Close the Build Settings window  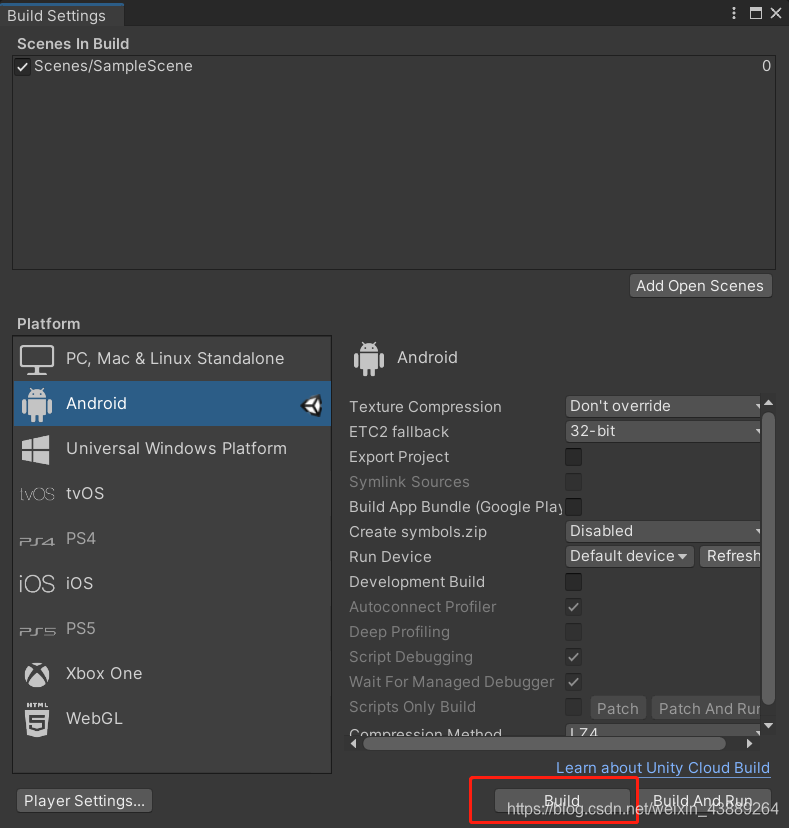point(776,13)
